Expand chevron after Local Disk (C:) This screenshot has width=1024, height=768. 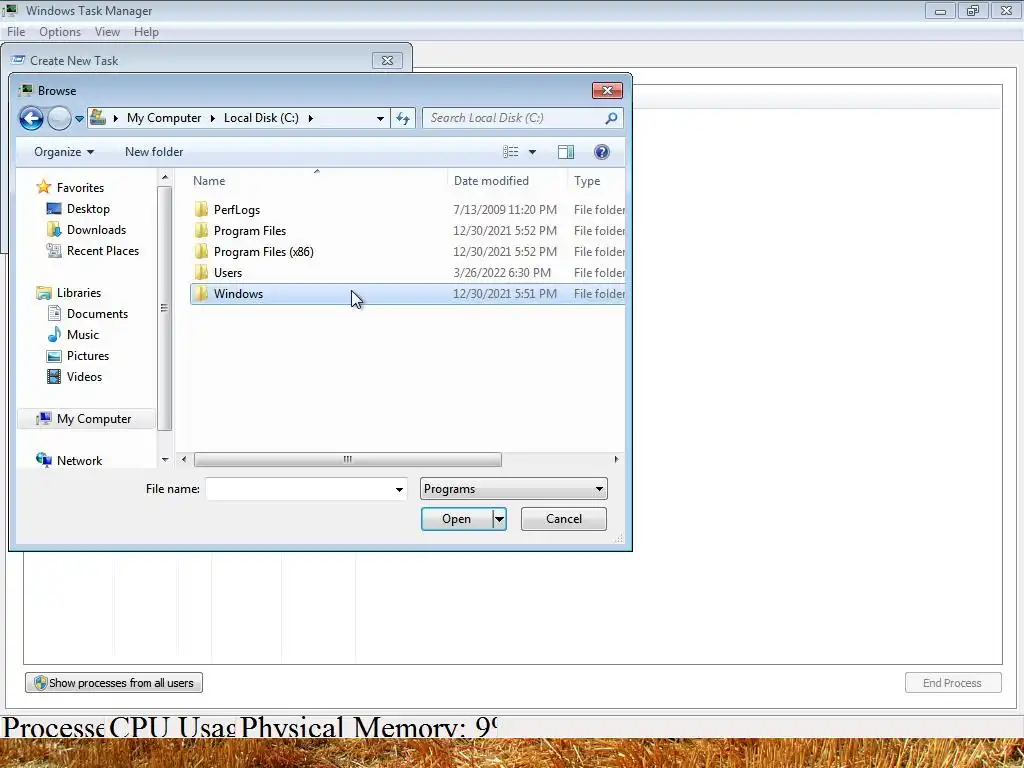pos(310,118)
